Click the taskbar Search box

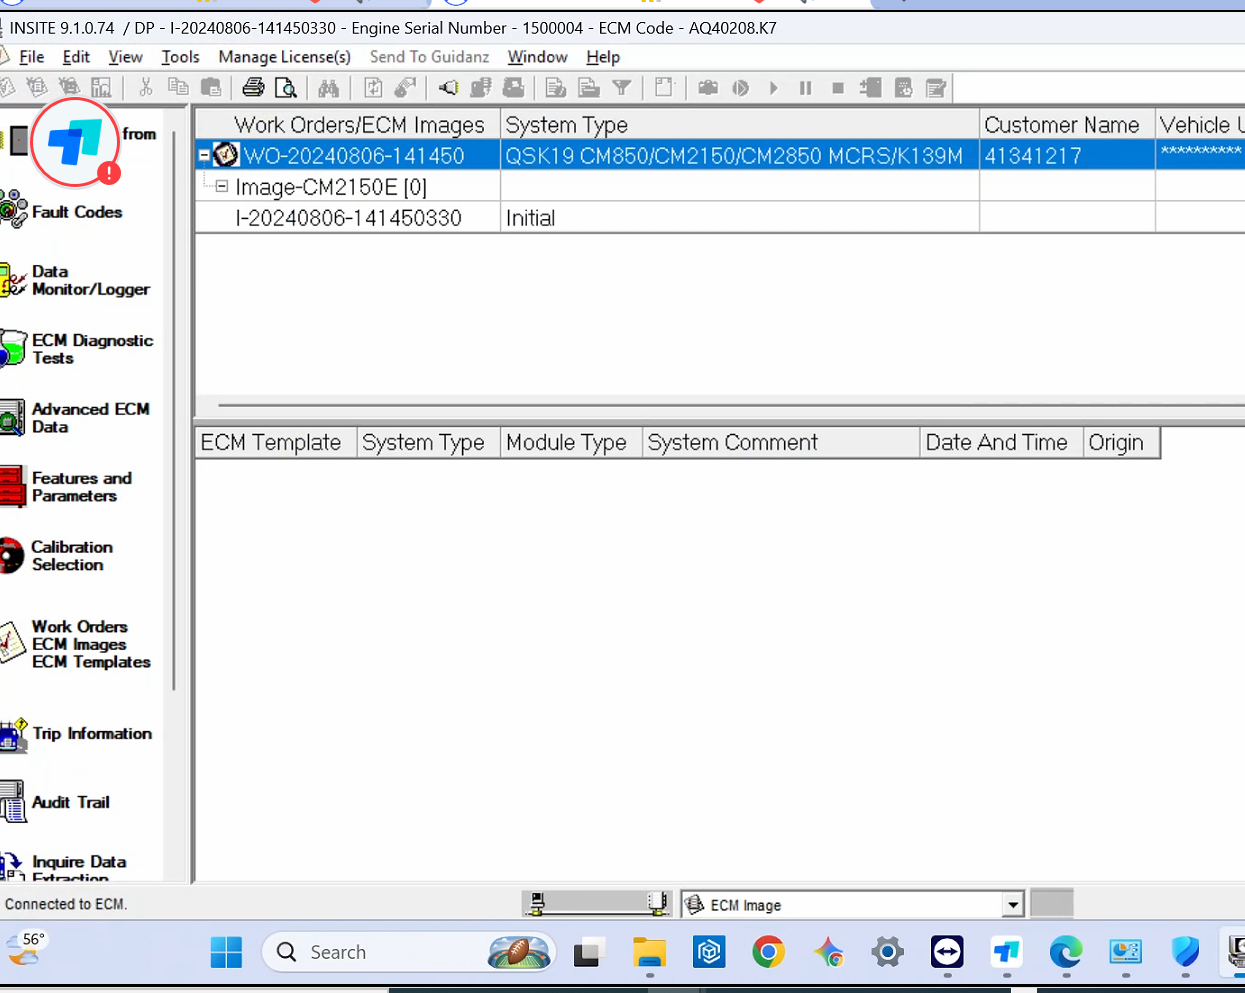tap(408, 952)
